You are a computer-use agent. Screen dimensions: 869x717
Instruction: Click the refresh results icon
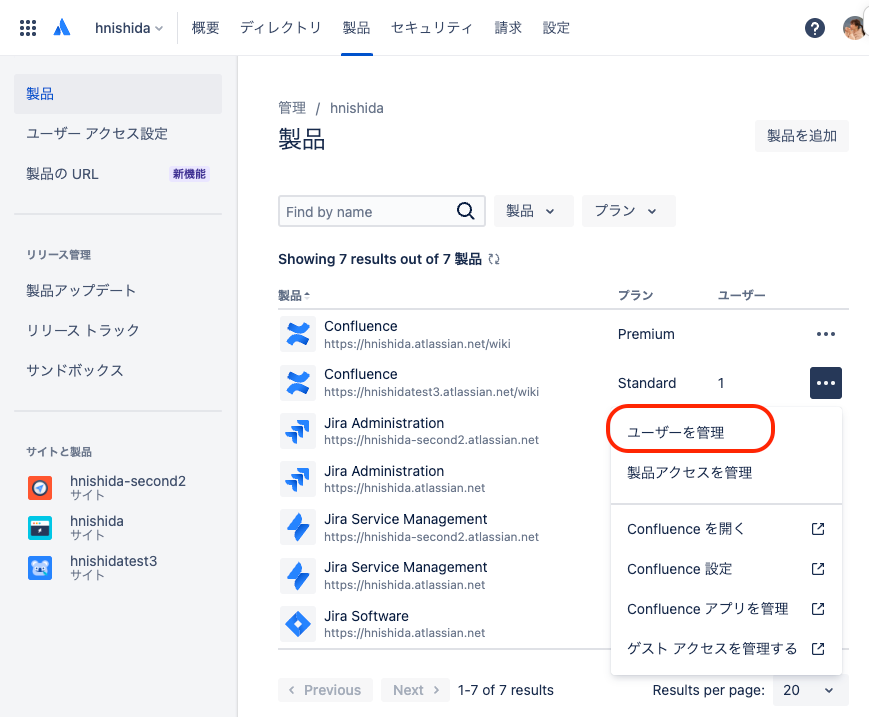tap(494, 259)
